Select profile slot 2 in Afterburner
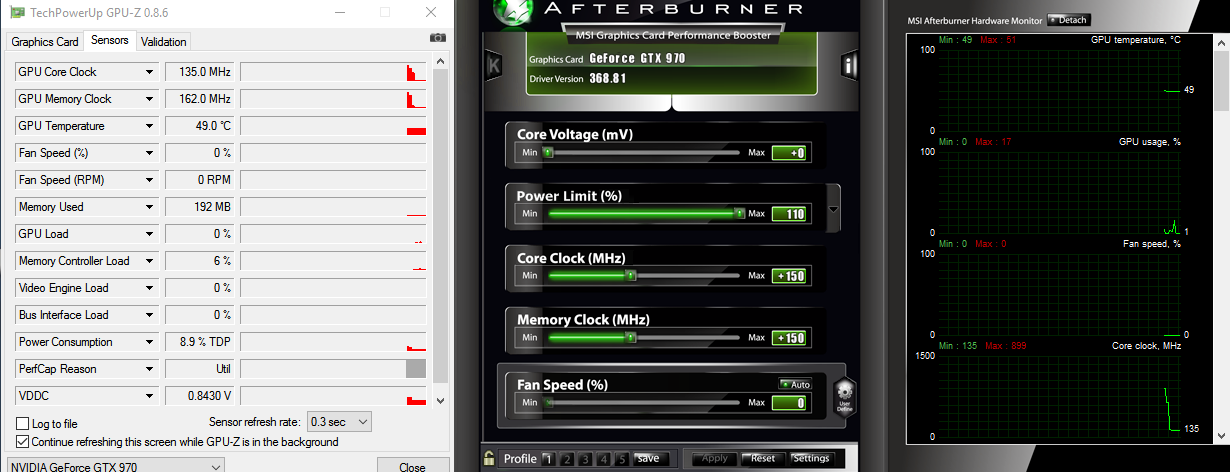The width and height of the screenshot is (1230, 472). [x=567, y=459]
